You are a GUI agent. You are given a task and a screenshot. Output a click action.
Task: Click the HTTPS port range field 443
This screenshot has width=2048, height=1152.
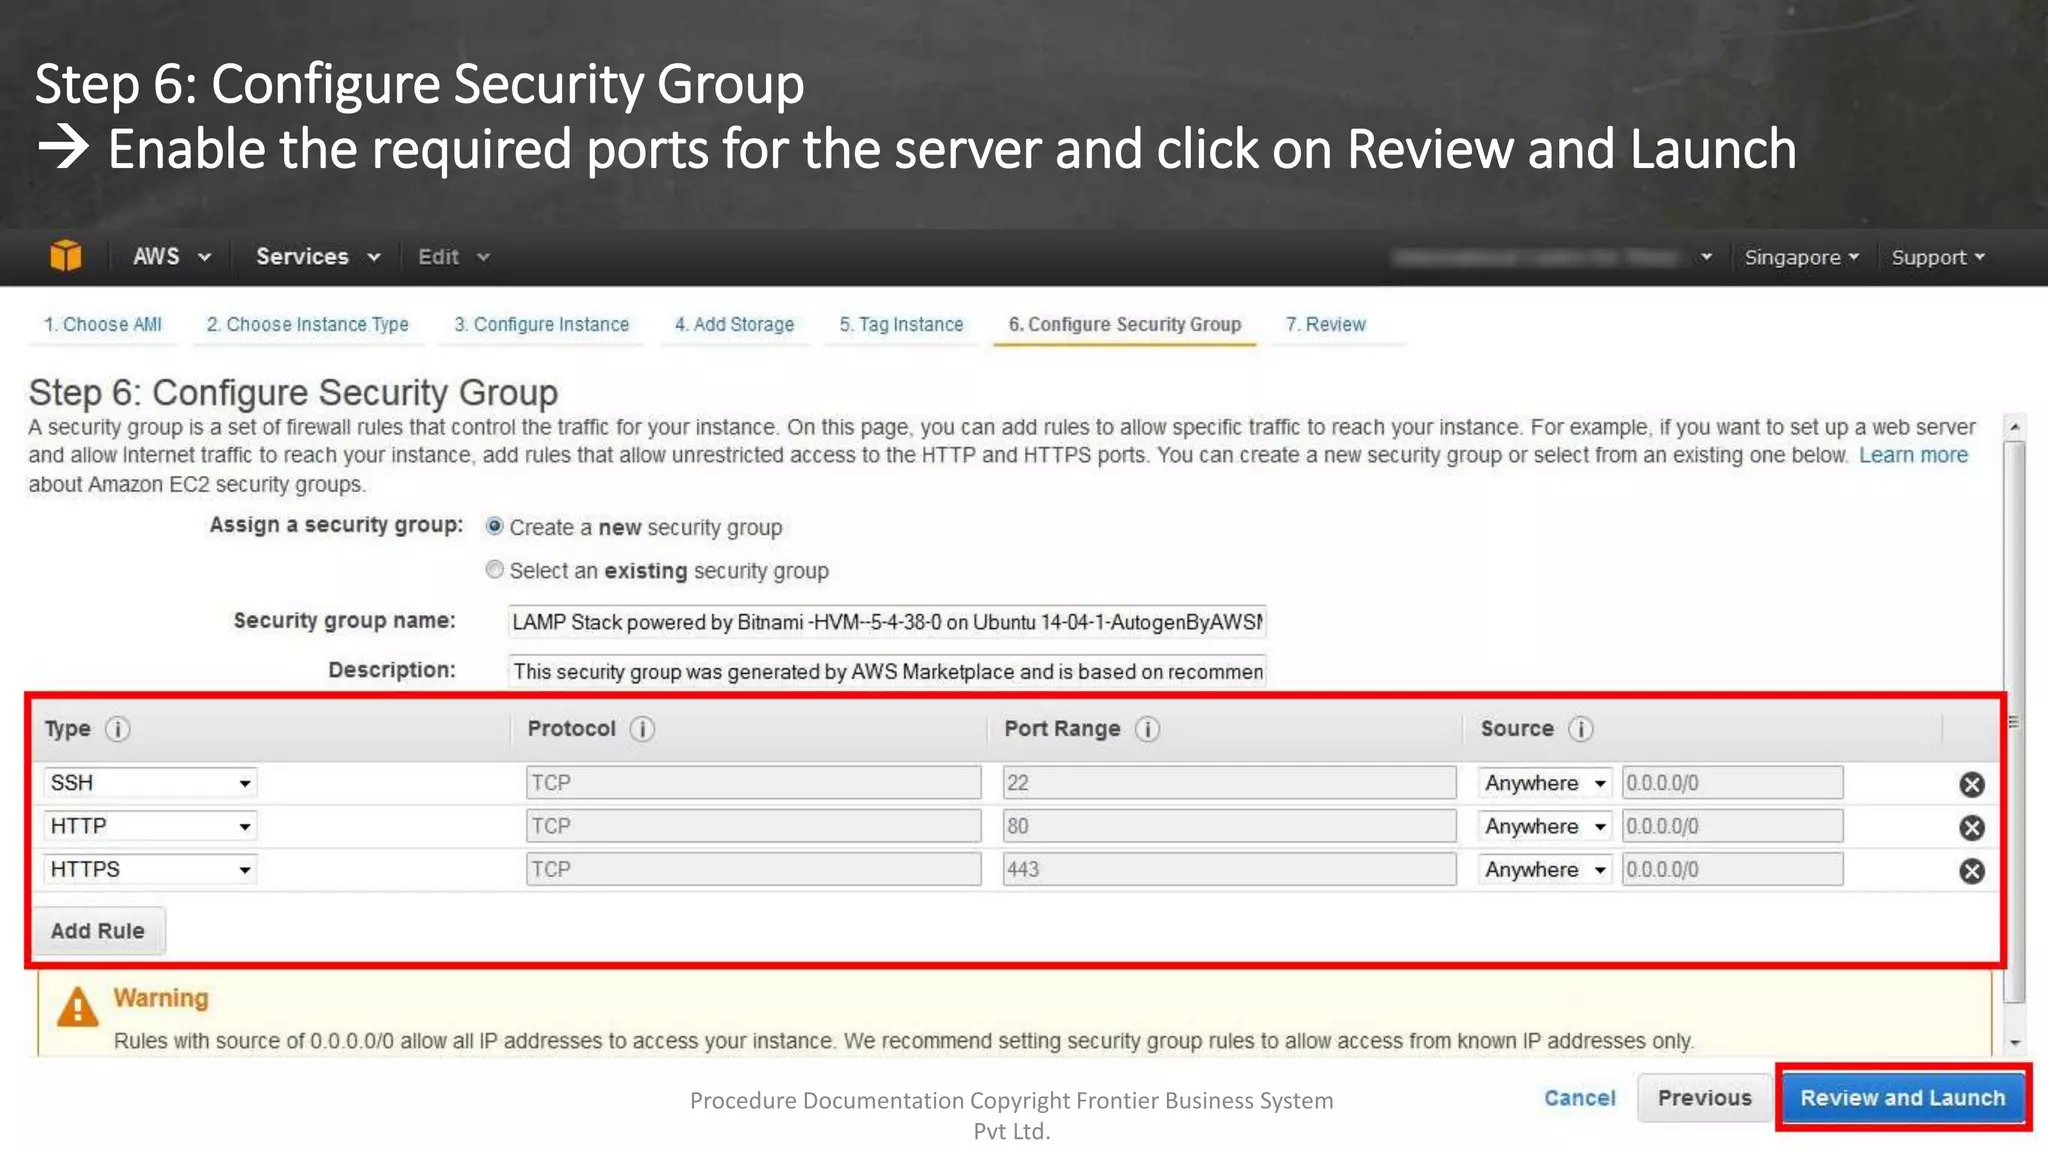[x=1229, y=869]
